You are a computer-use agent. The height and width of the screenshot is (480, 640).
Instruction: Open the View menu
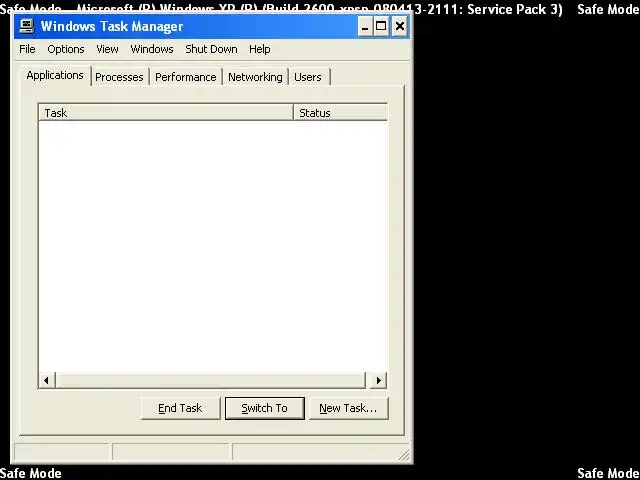pyautogui.click(x=107, y=49)
